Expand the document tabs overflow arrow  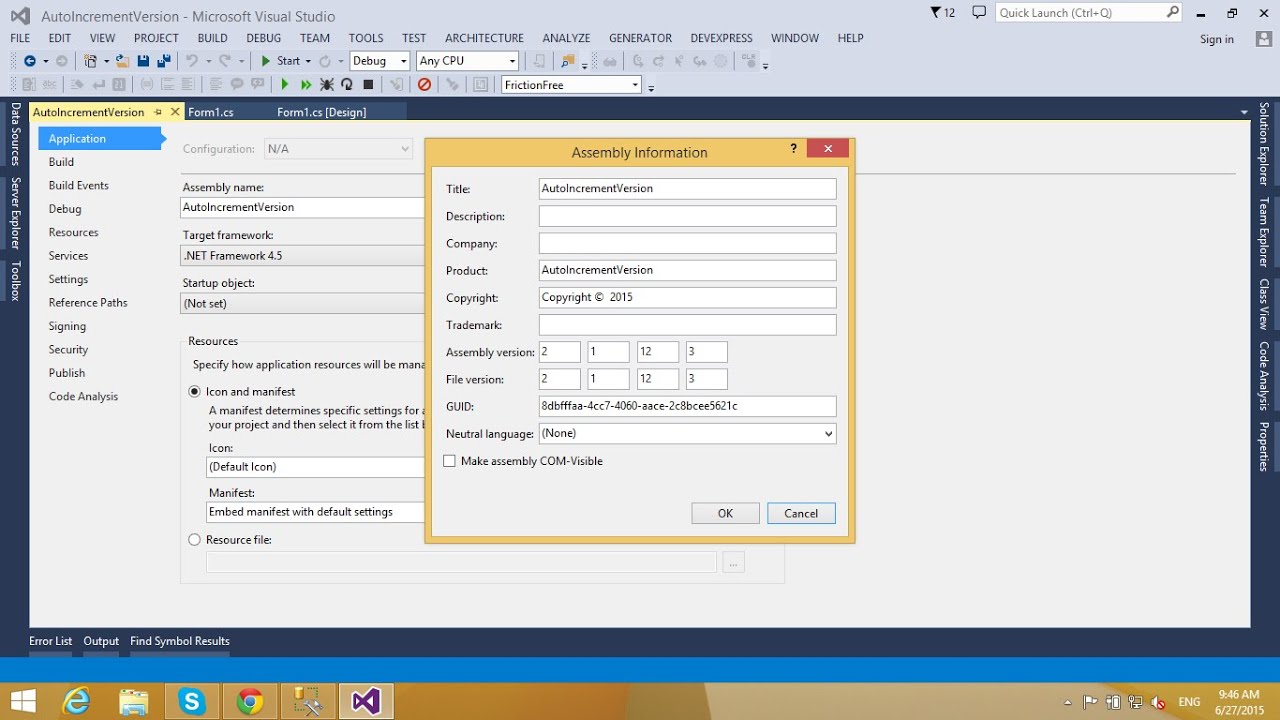[1244, 112]
